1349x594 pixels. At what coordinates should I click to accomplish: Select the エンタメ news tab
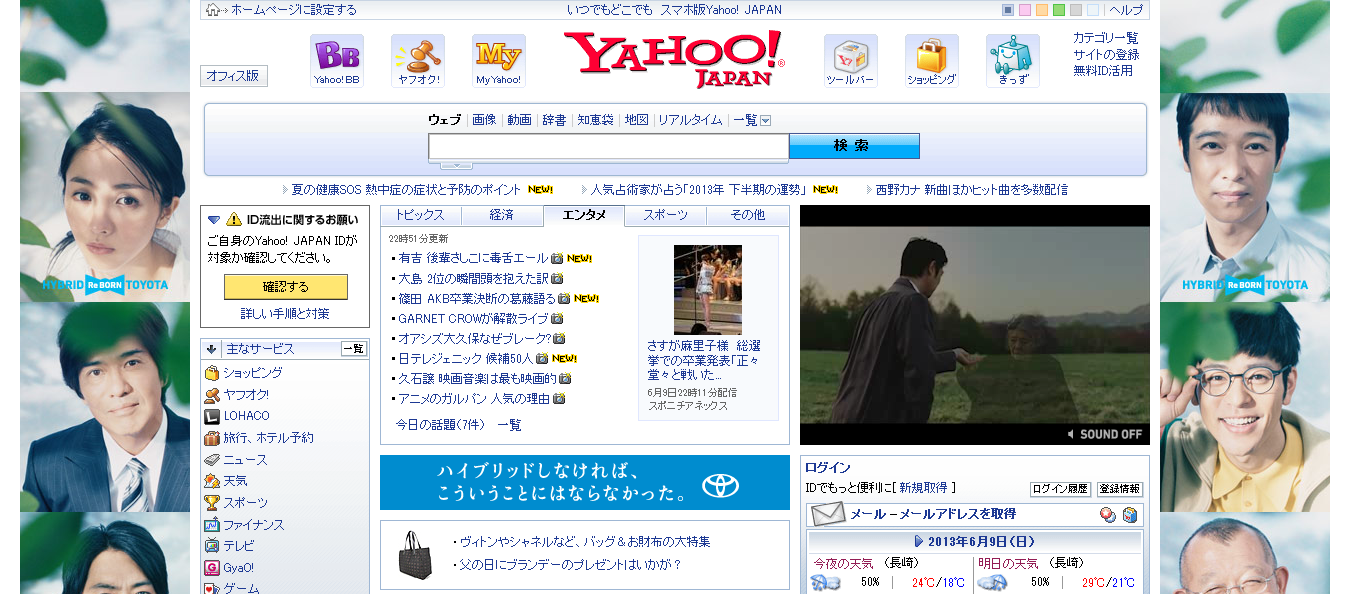(x=584, y=215)
